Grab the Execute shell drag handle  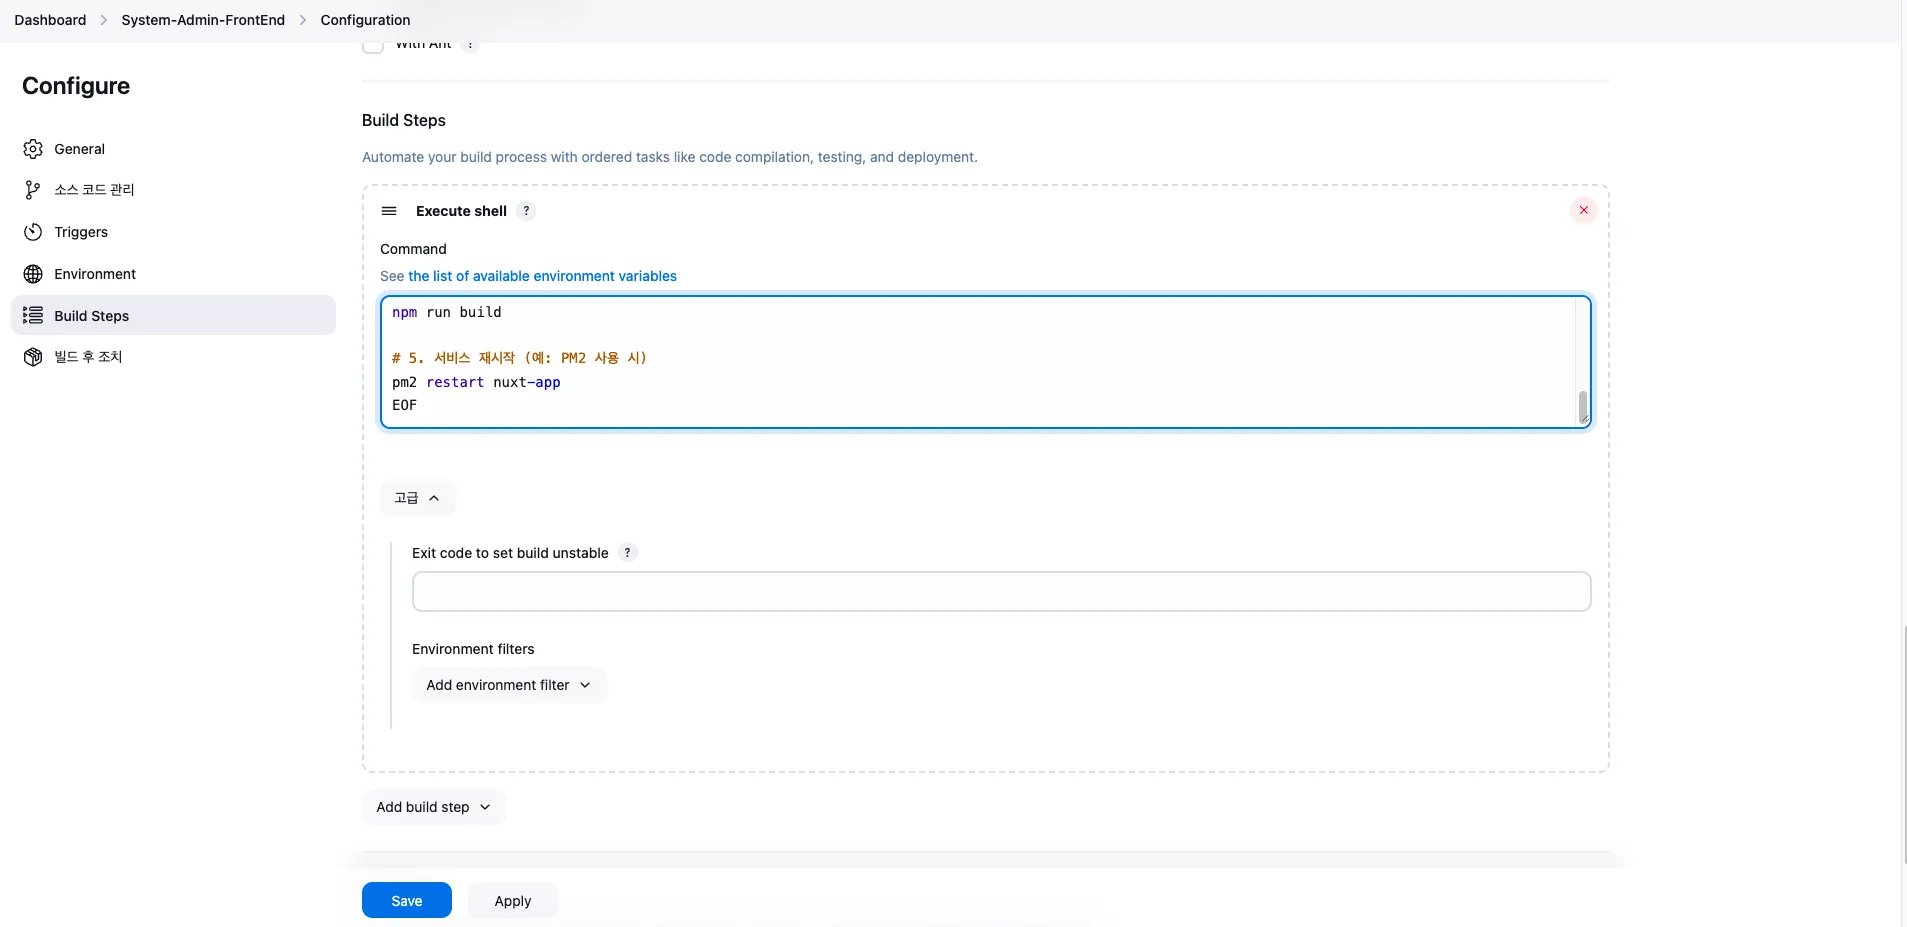389,211
